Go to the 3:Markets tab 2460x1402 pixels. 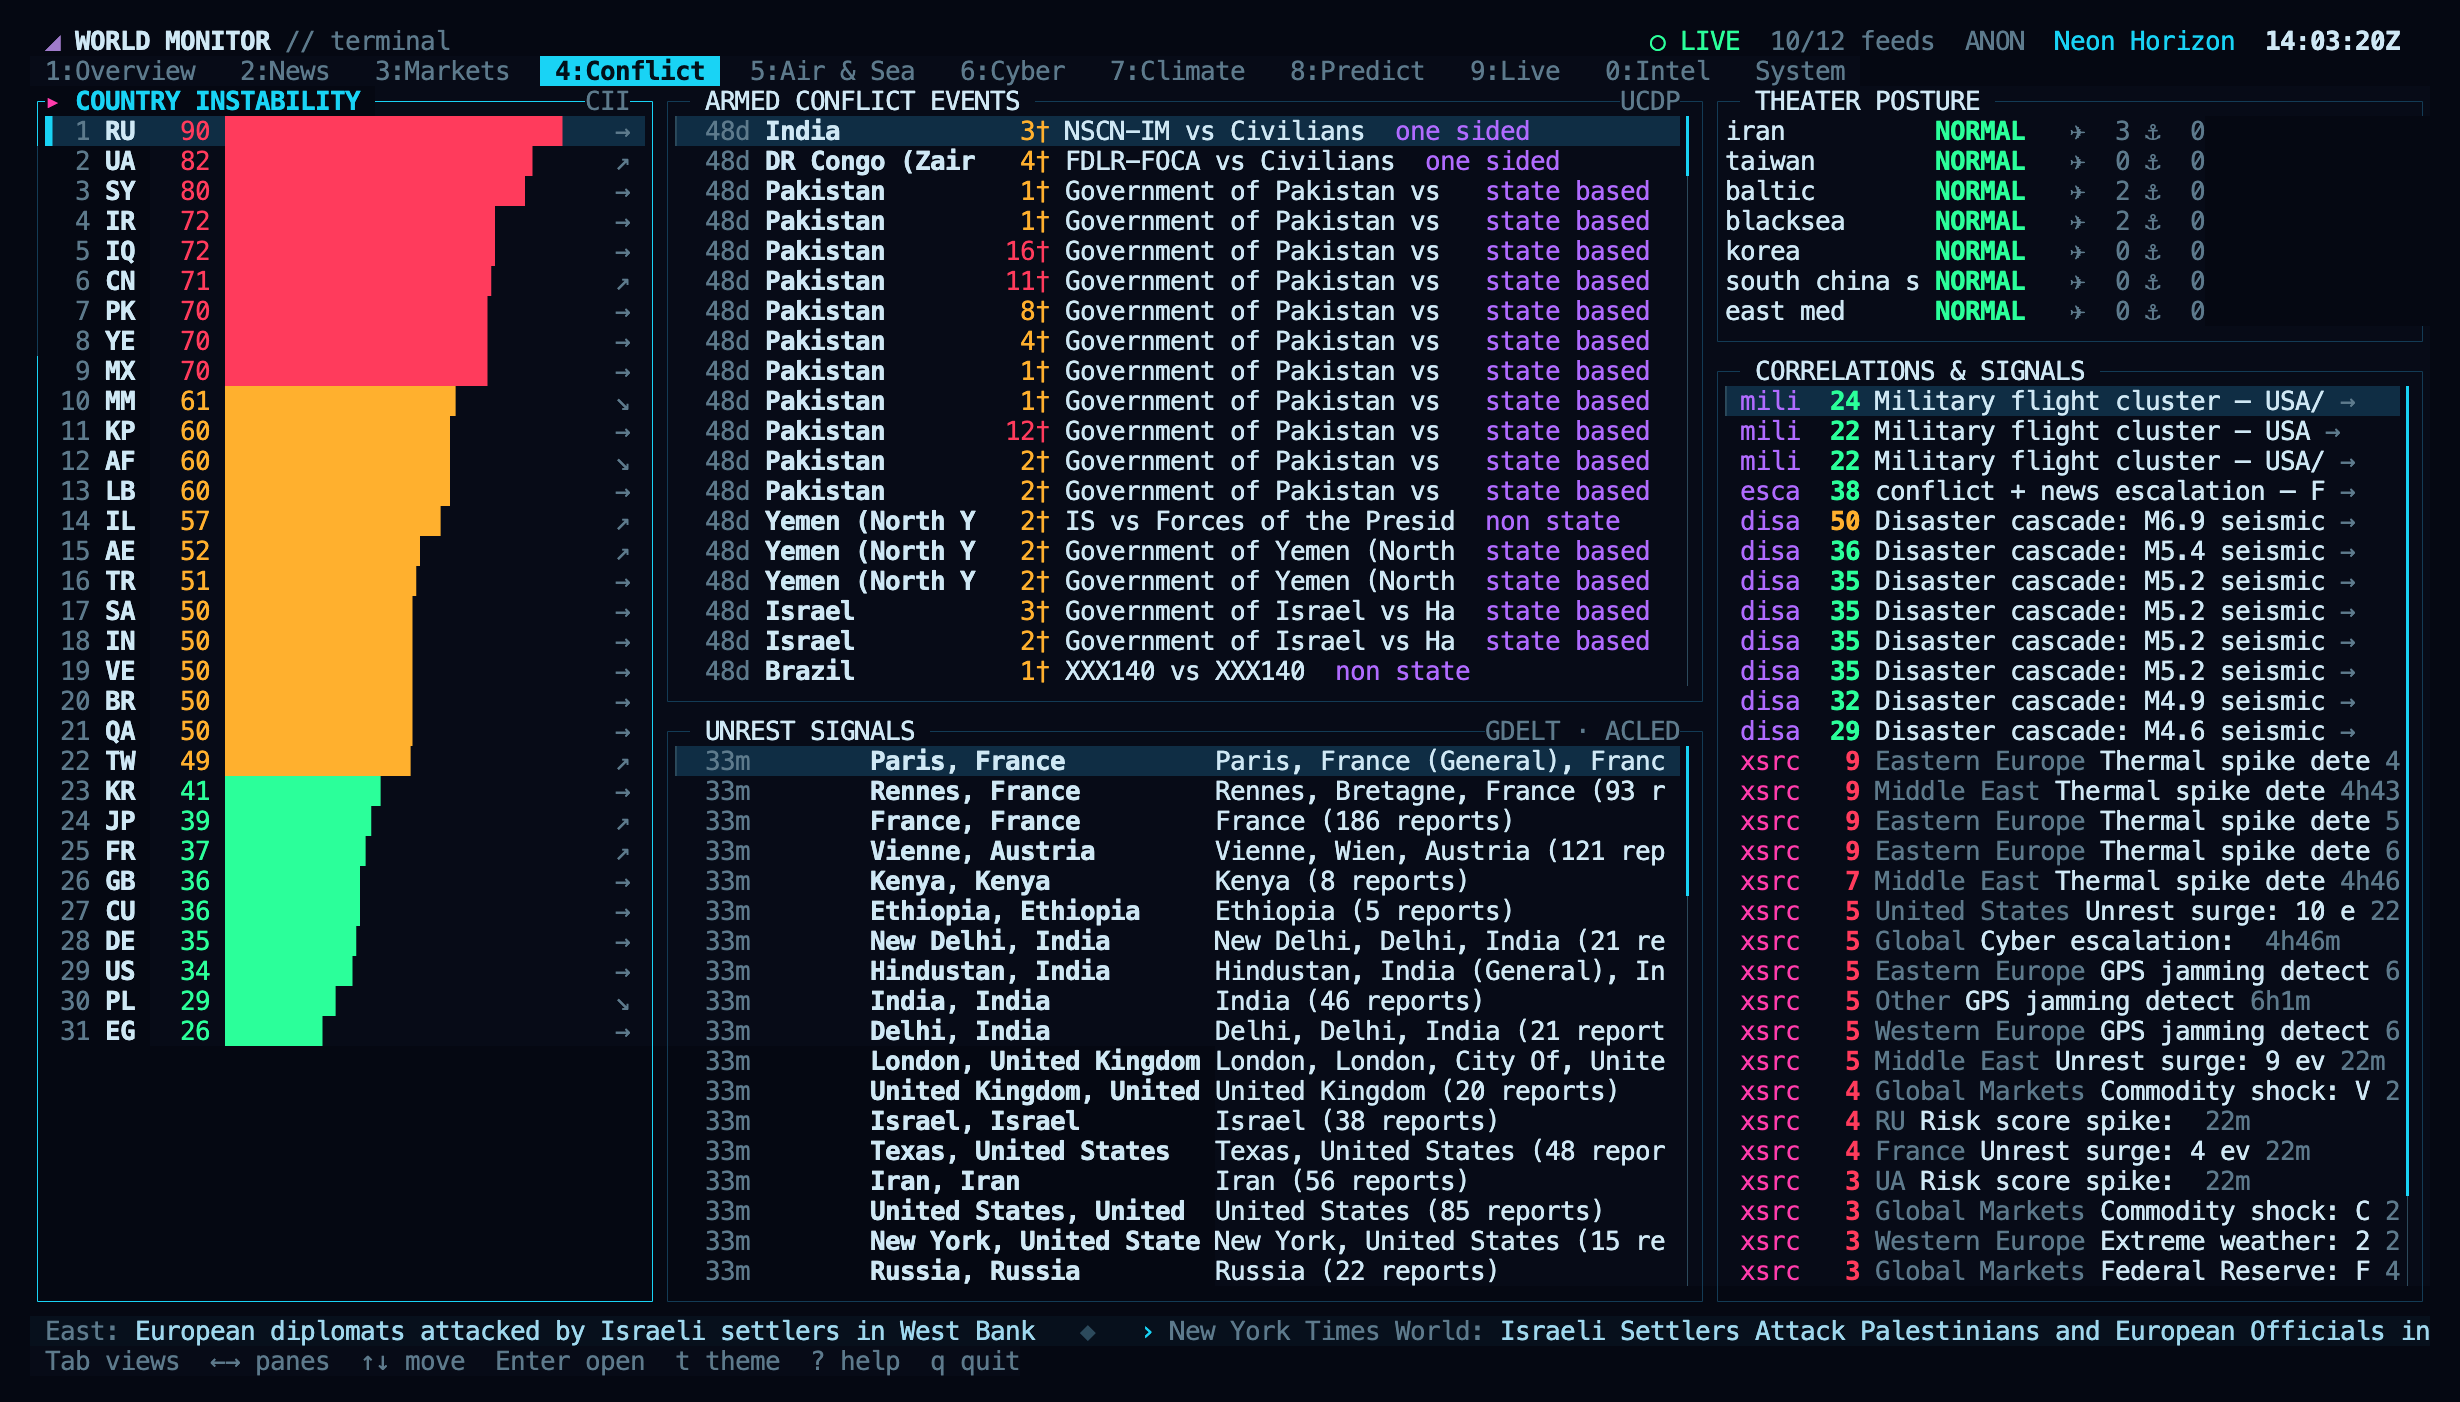(x=442, y=71)
